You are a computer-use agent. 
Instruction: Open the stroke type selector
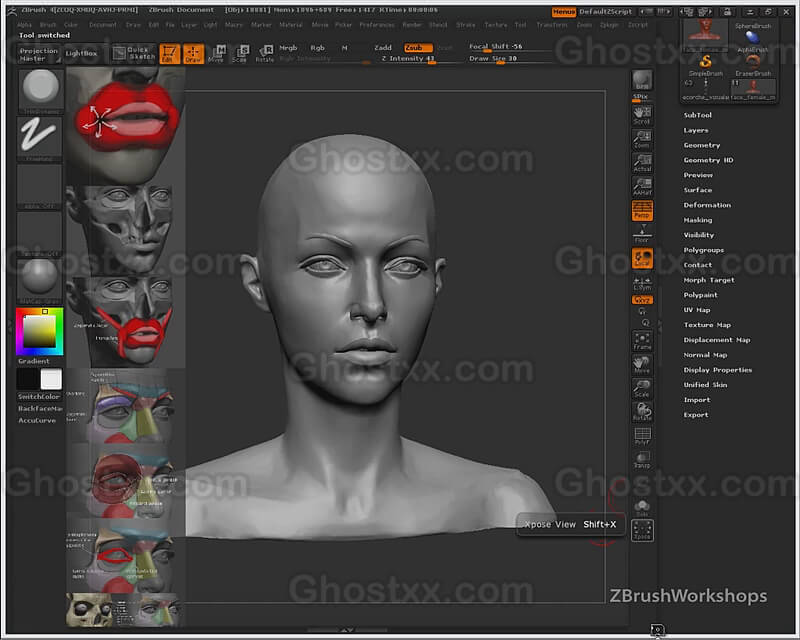point(39,139)
